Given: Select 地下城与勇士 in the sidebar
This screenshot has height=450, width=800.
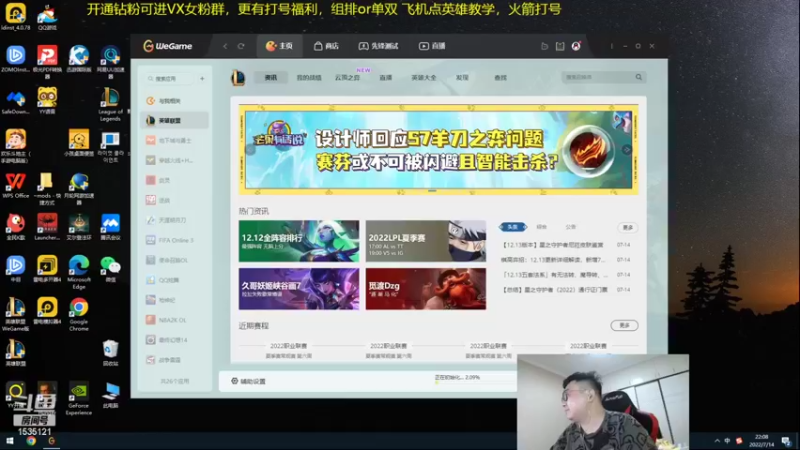Looking at the screenshot, I should [x=174, y=140].
